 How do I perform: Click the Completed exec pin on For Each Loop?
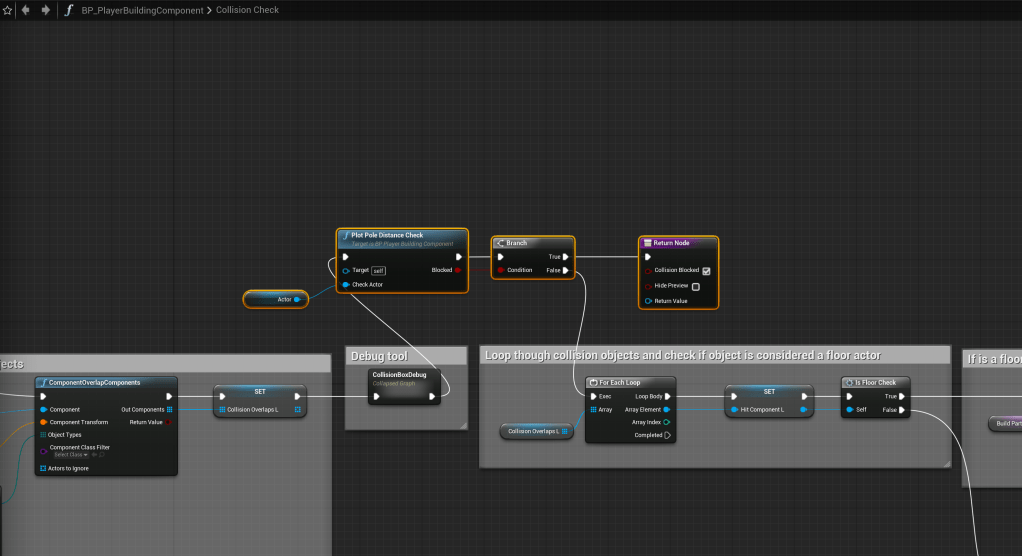(667, 435)
